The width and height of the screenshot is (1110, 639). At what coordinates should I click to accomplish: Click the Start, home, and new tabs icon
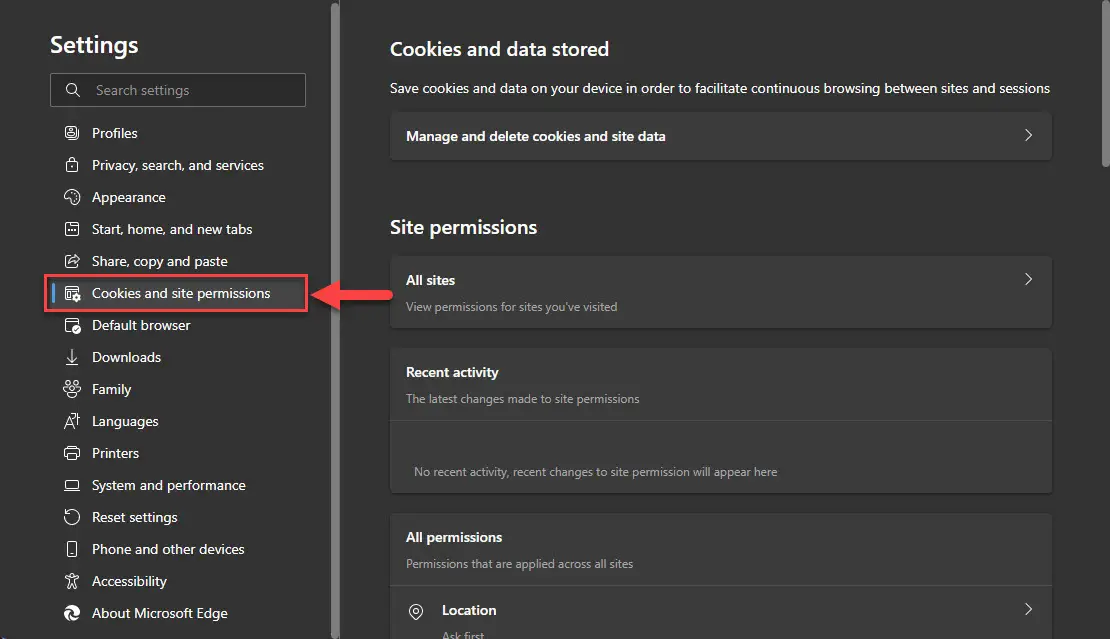pyautogui.click(x=71, y=229)
